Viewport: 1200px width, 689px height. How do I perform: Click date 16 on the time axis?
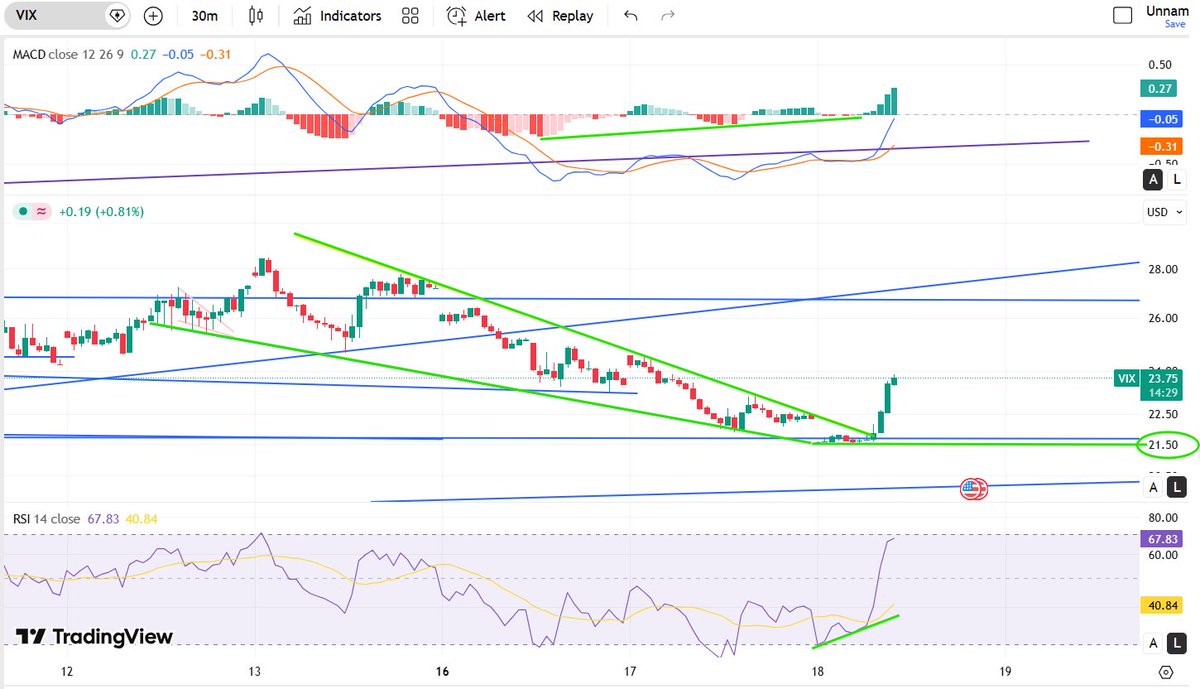(441, 672)
